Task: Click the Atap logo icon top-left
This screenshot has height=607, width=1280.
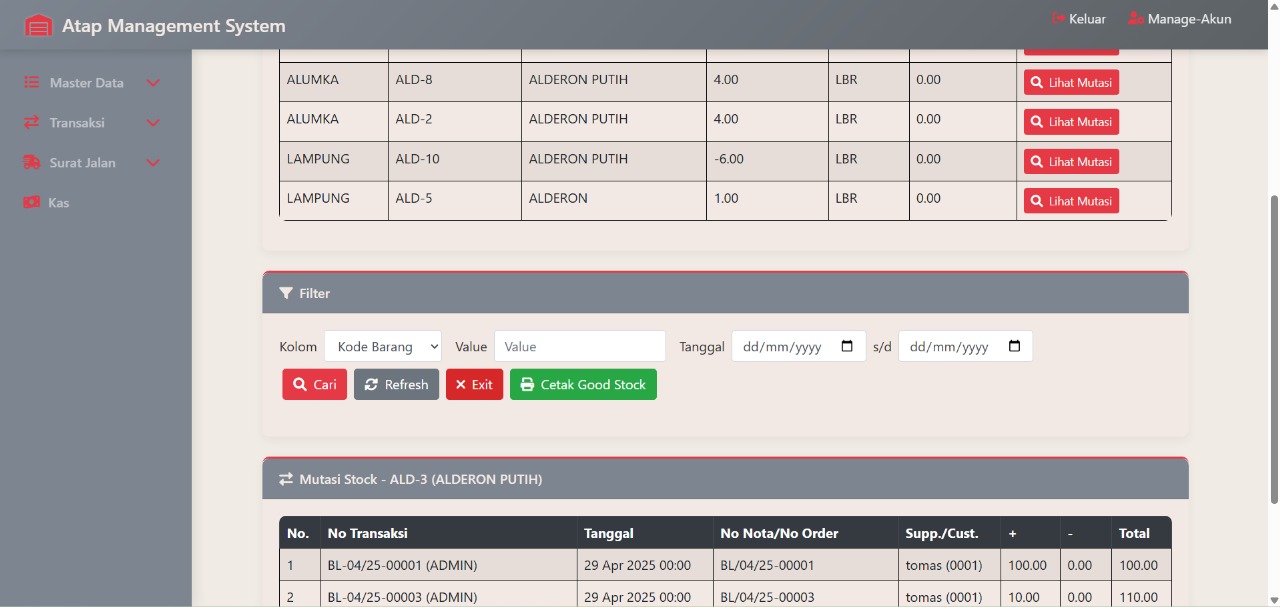Action: [39, 25]
